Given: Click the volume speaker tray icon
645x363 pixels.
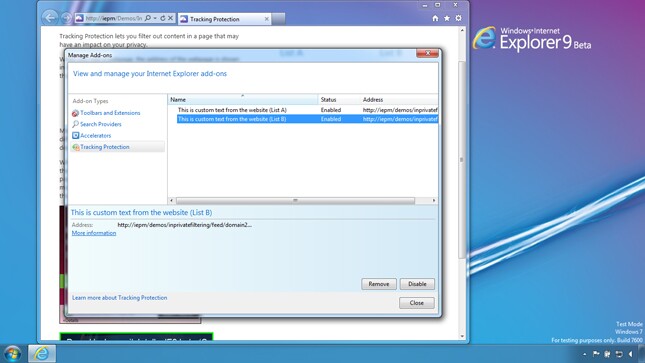Looking at the screenshot, I should (631, 354).
